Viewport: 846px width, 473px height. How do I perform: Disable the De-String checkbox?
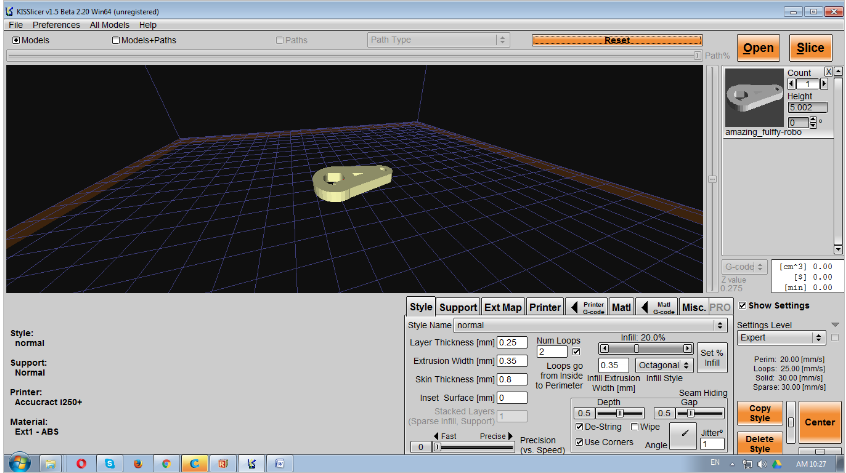[579, 427]
